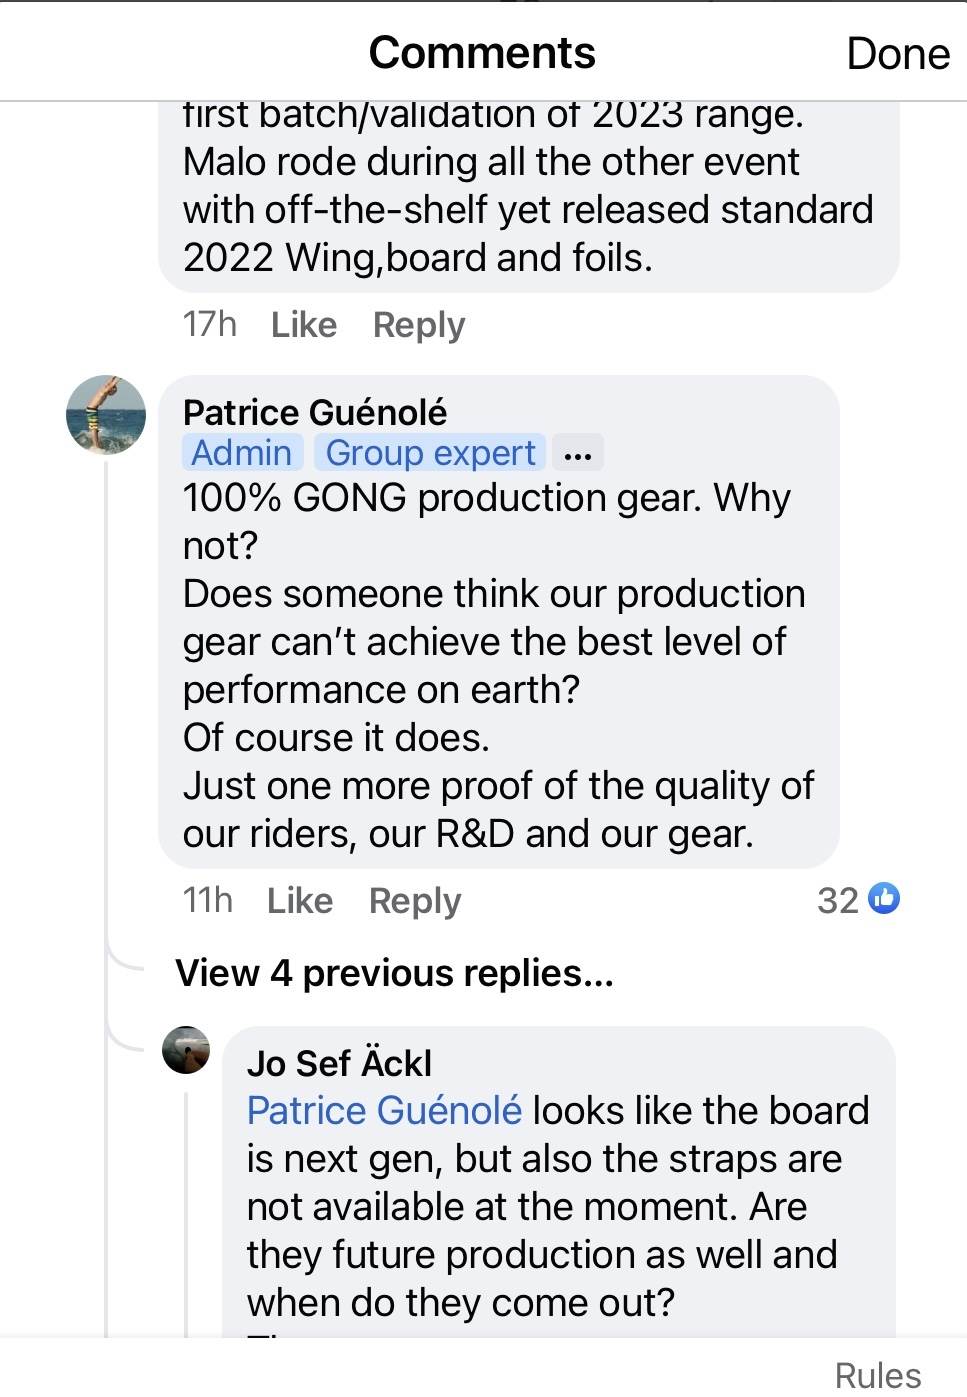The height and width of the screenshot is (1397, 967).
Task: Expand View 4 previous replies
Action: [394, 973]
